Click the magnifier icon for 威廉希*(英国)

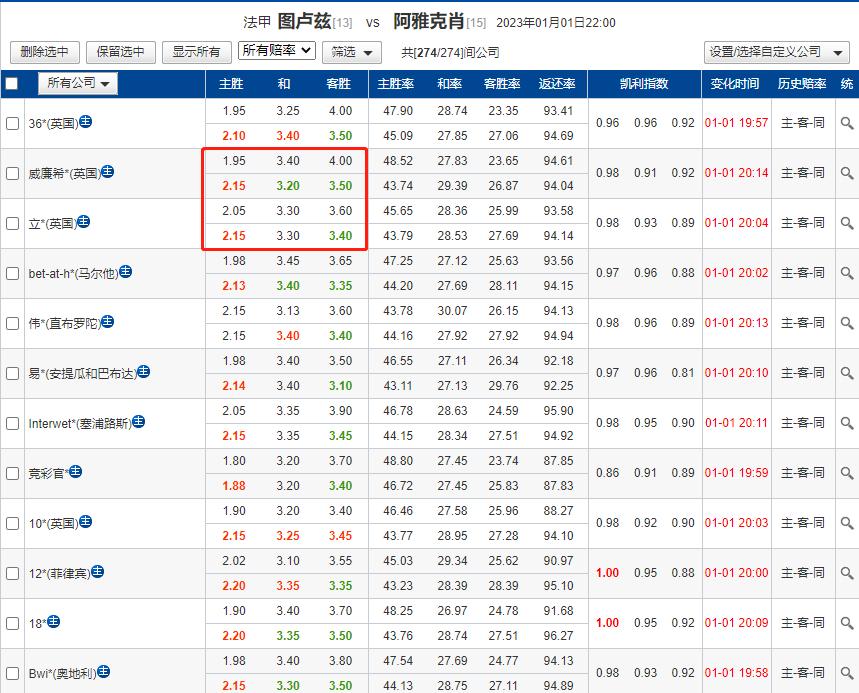pyautogui.click(x=845, y=173)
